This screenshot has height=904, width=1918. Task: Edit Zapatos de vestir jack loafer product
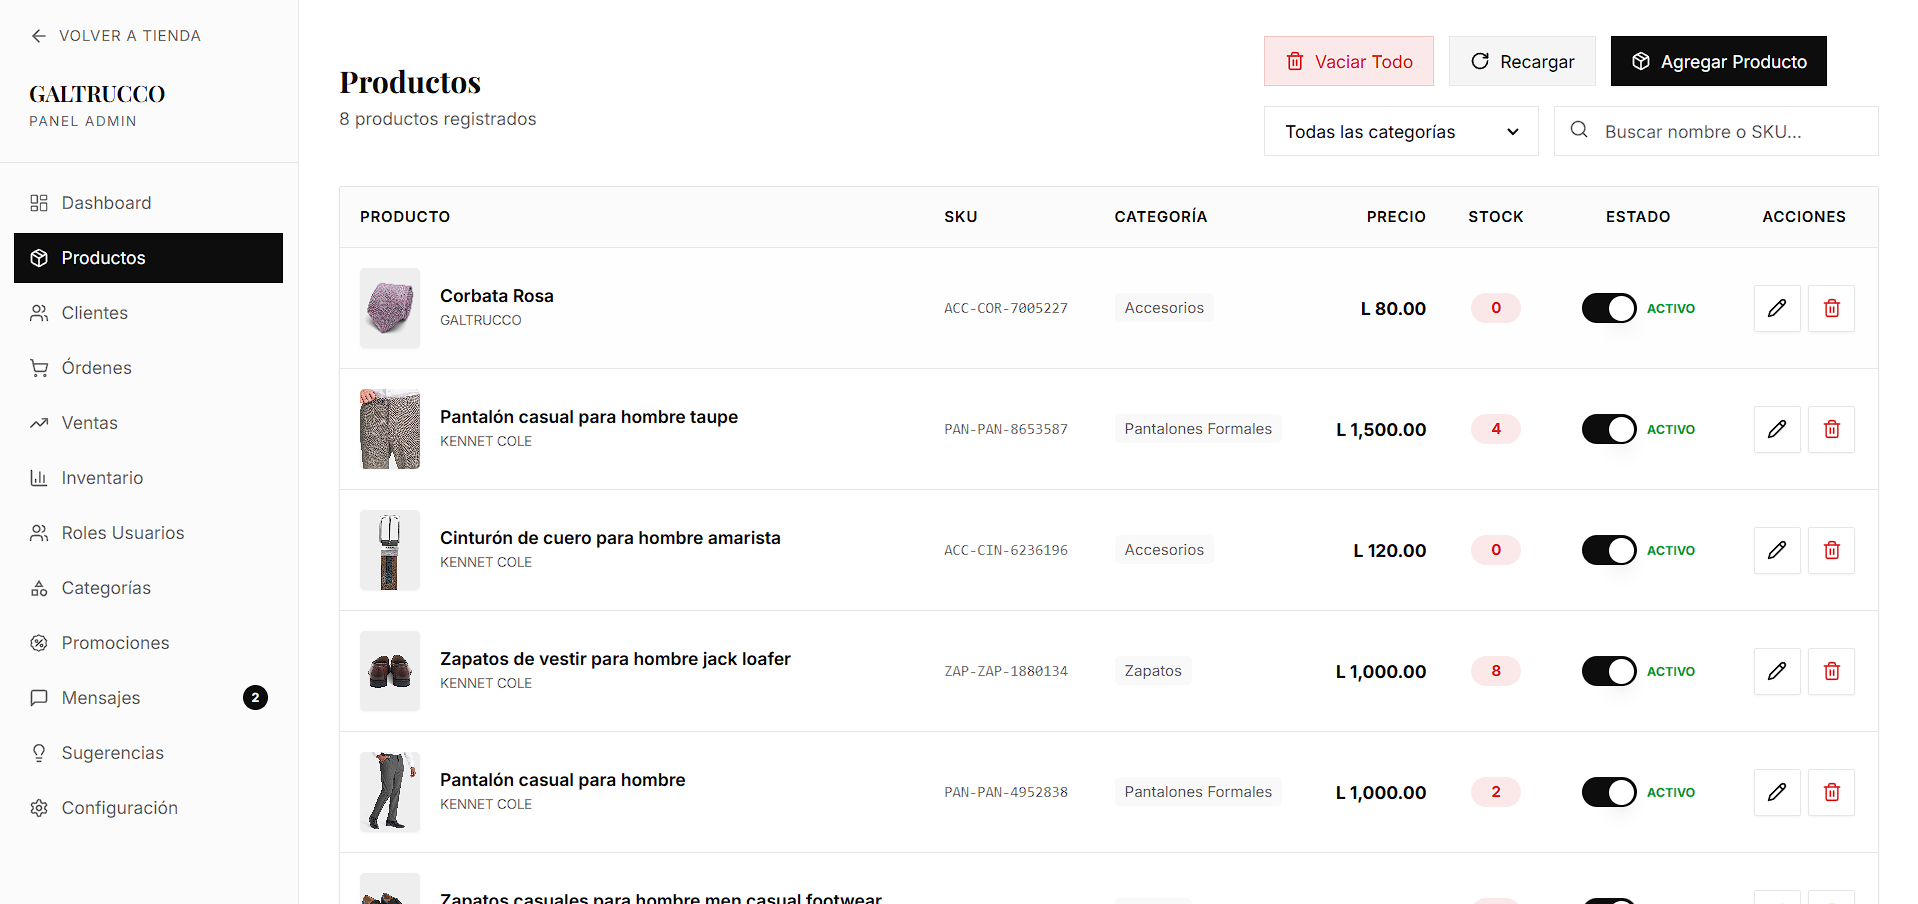(x=1776, y=671)
